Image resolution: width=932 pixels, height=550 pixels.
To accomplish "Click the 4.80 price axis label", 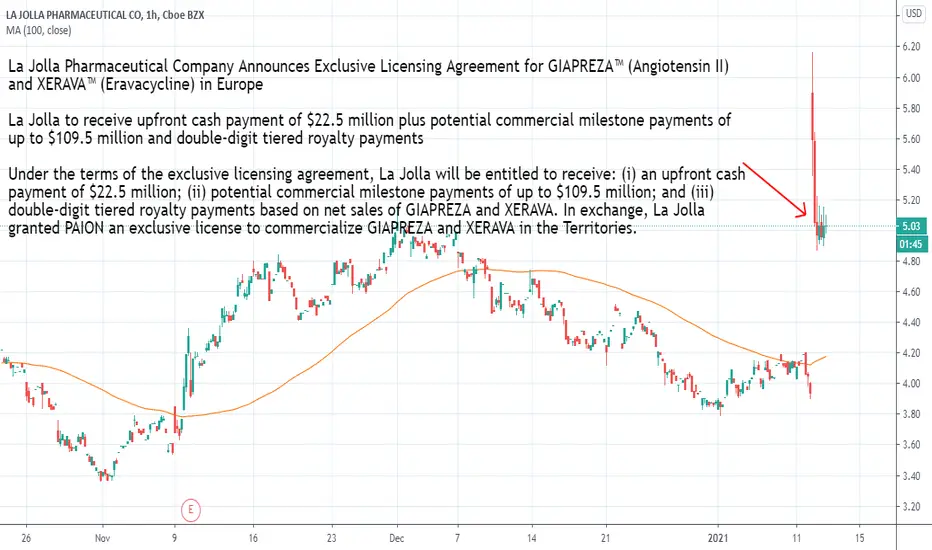I will pyautogui.click(x=911, y=261).
